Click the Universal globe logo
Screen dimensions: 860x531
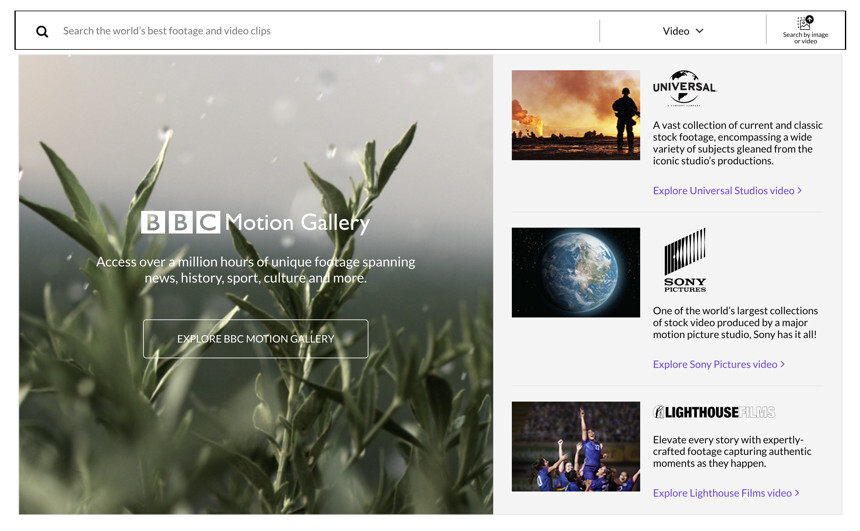point(685,87)
